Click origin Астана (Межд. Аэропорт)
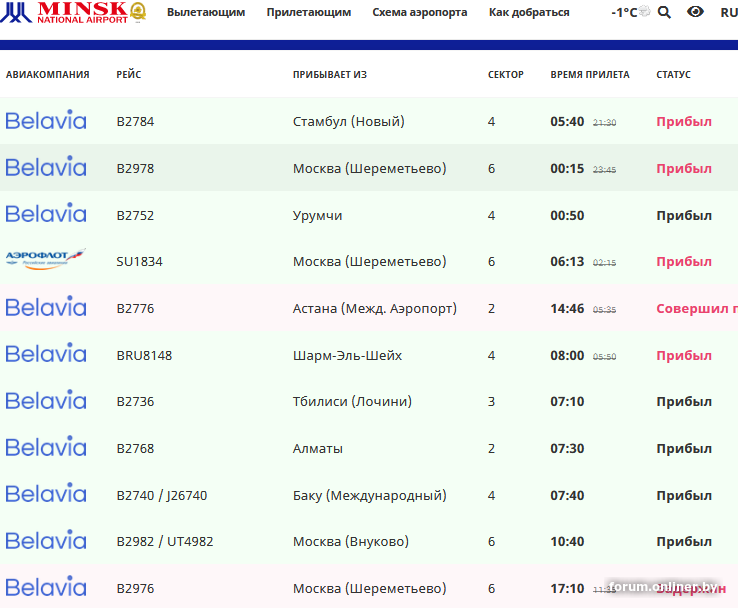 (x=375, y=309)
